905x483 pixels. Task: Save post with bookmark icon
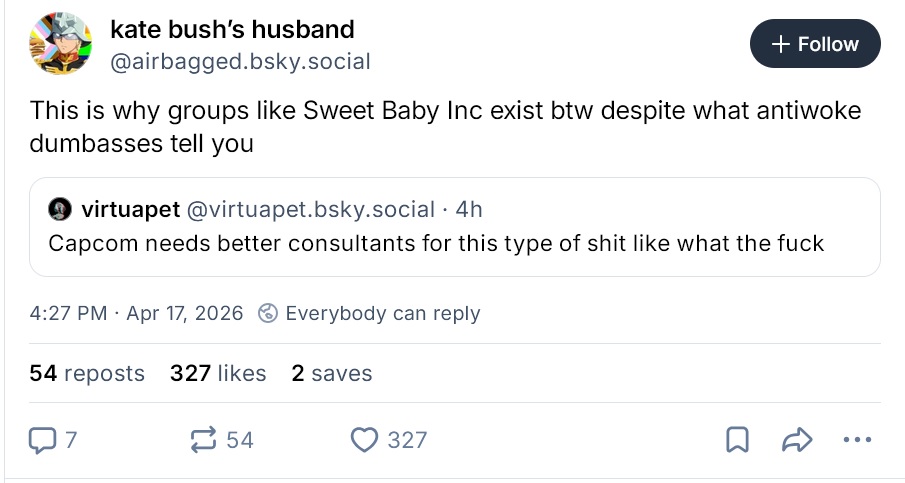coord(738,439)
